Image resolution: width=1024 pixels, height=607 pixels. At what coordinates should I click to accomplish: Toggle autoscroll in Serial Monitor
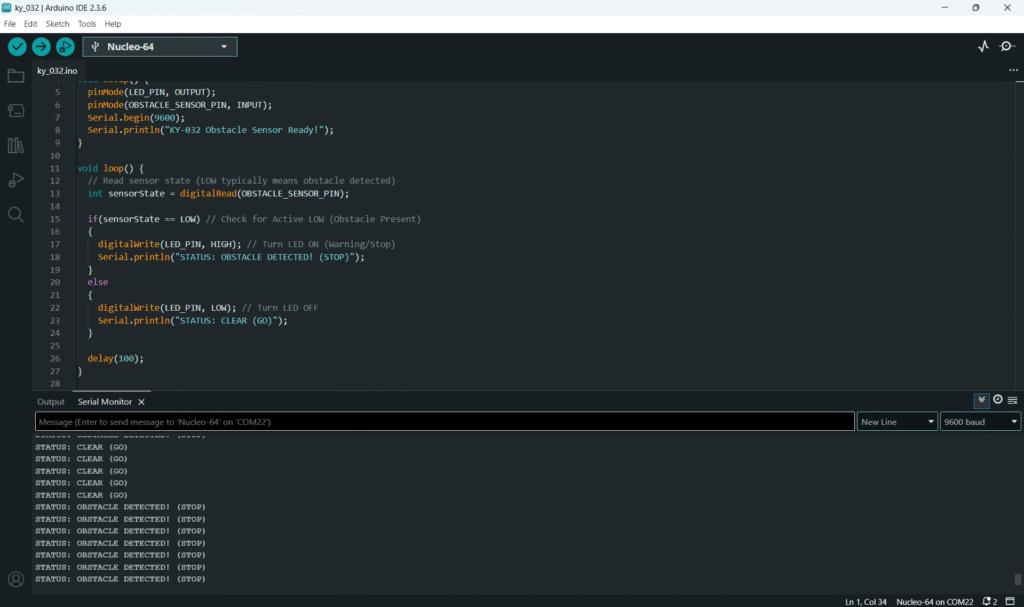982,400
